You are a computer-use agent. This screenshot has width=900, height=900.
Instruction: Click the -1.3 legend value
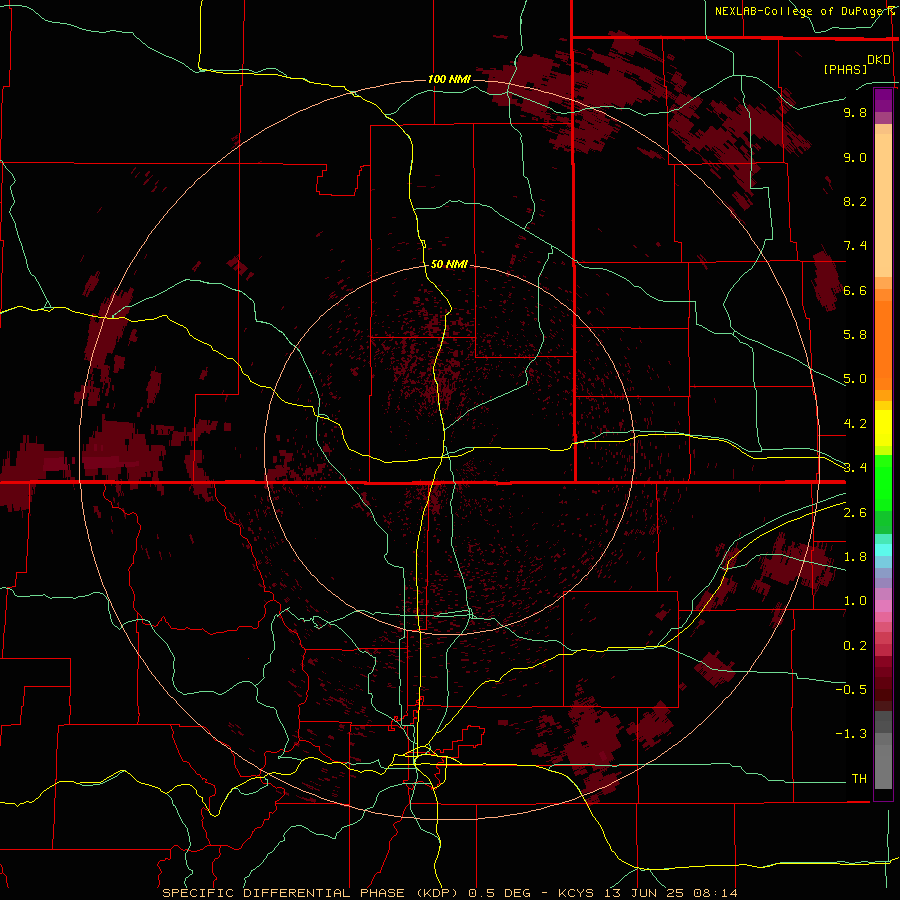(x=851, y=734)
